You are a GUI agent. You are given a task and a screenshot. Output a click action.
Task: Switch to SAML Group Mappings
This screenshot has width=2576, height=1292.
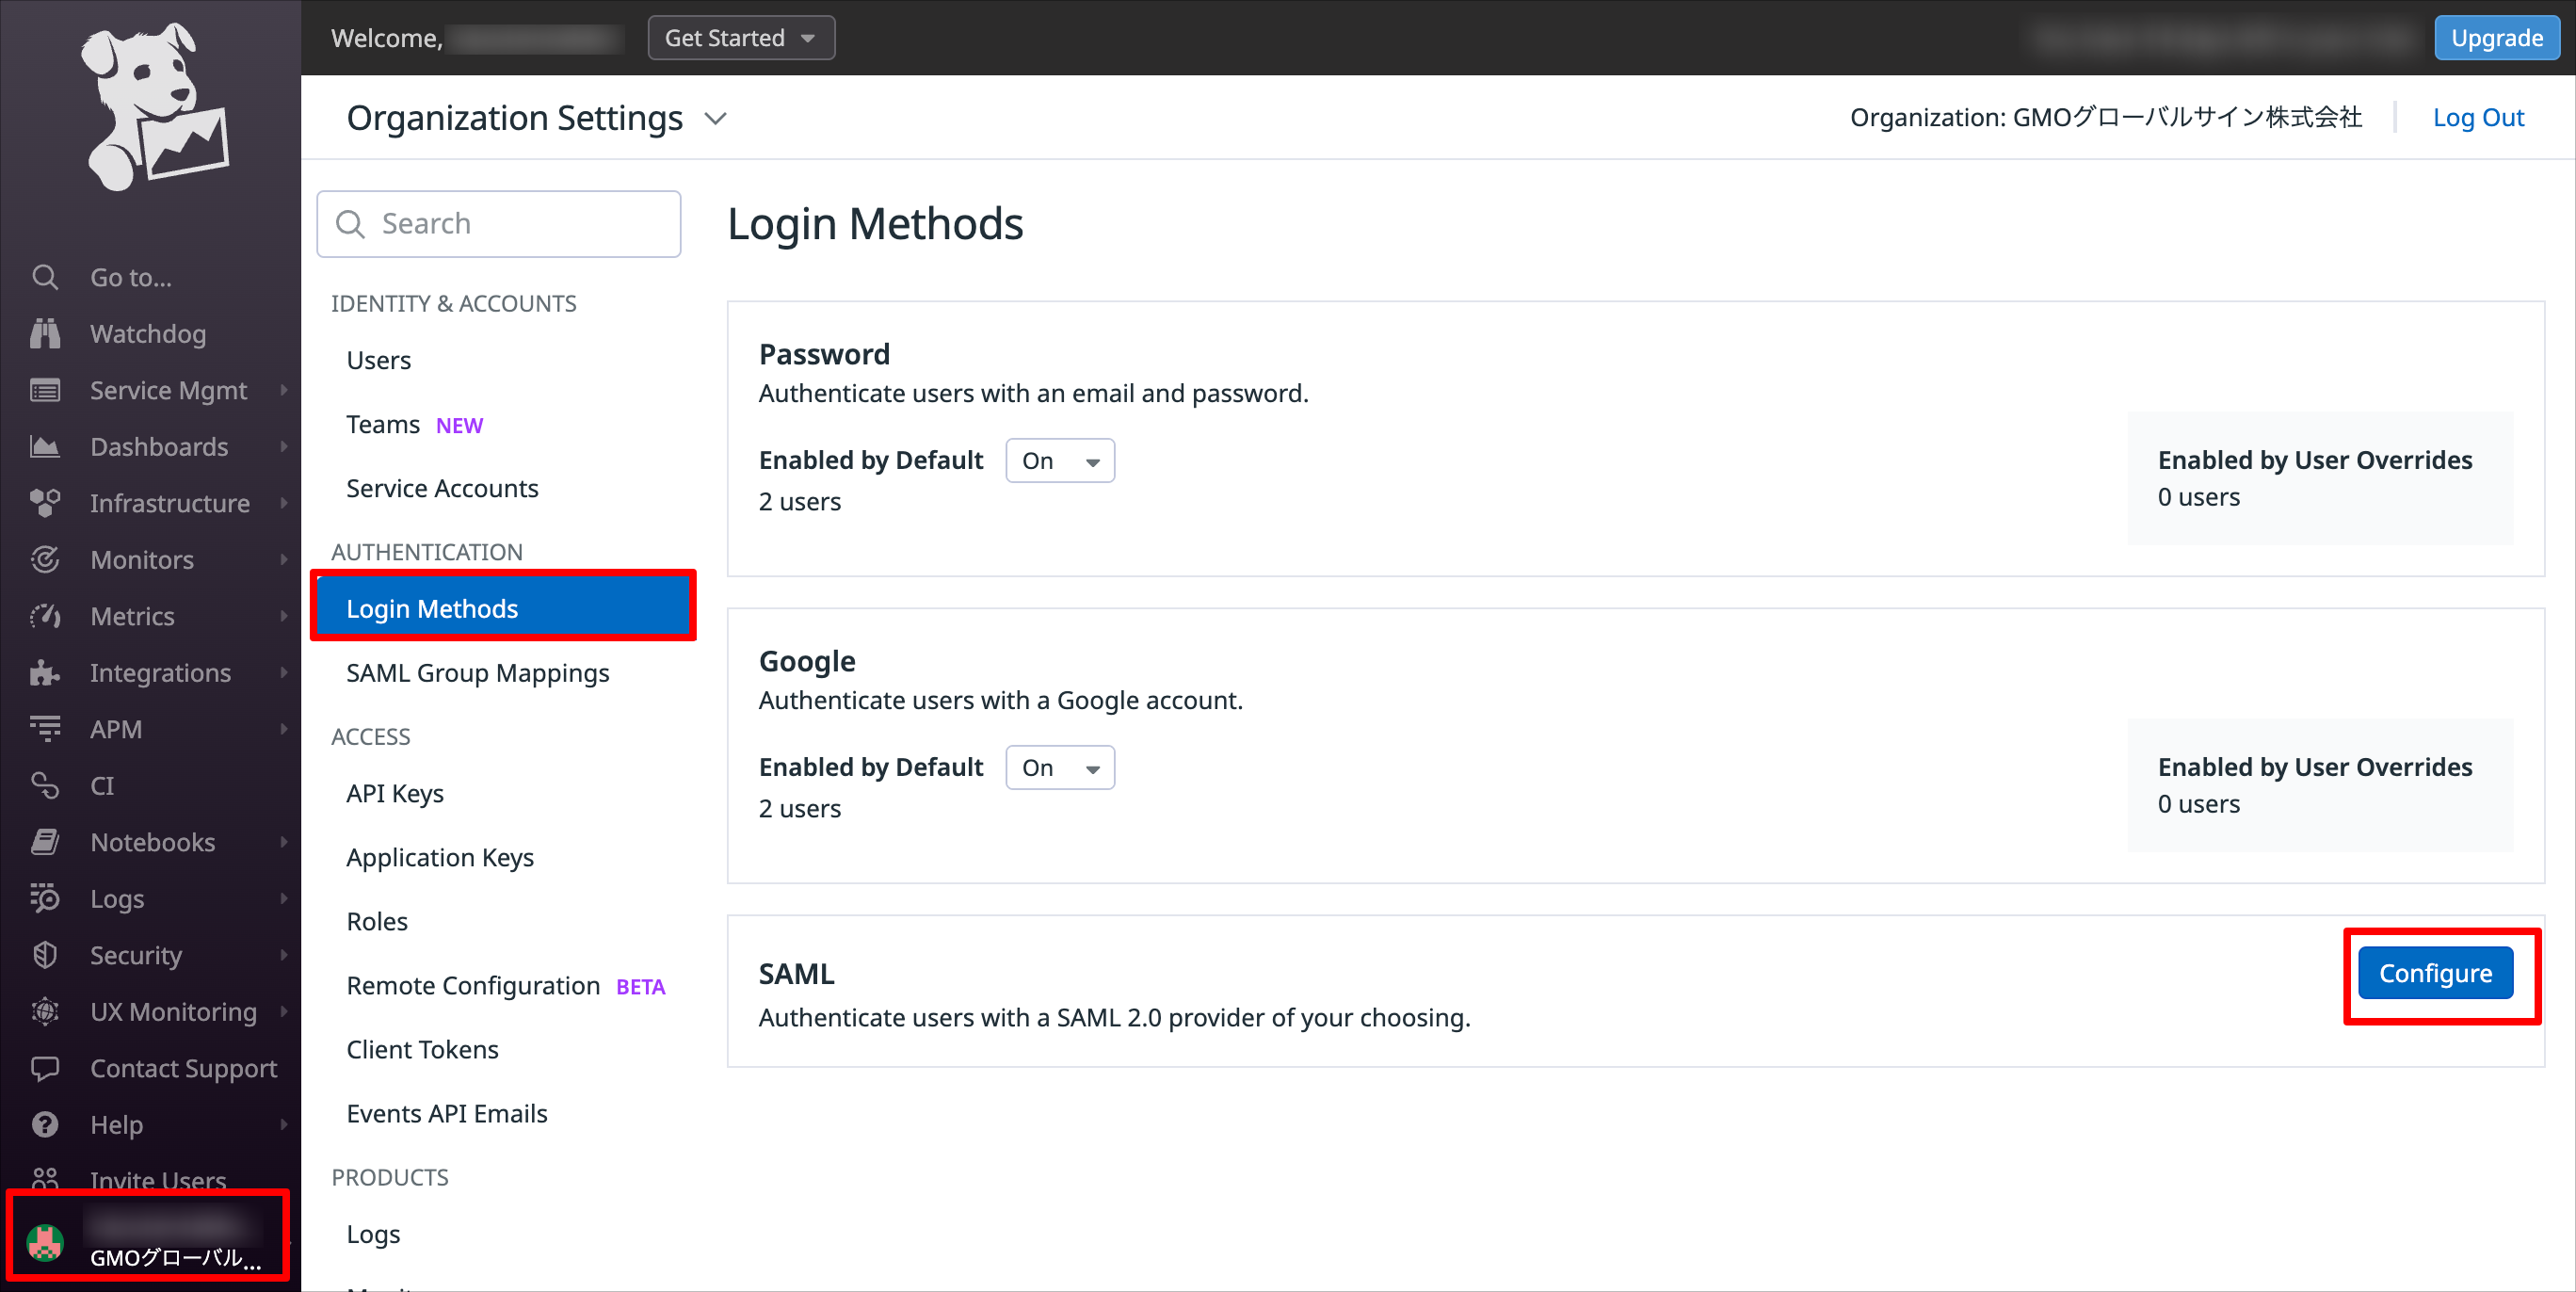477,672
